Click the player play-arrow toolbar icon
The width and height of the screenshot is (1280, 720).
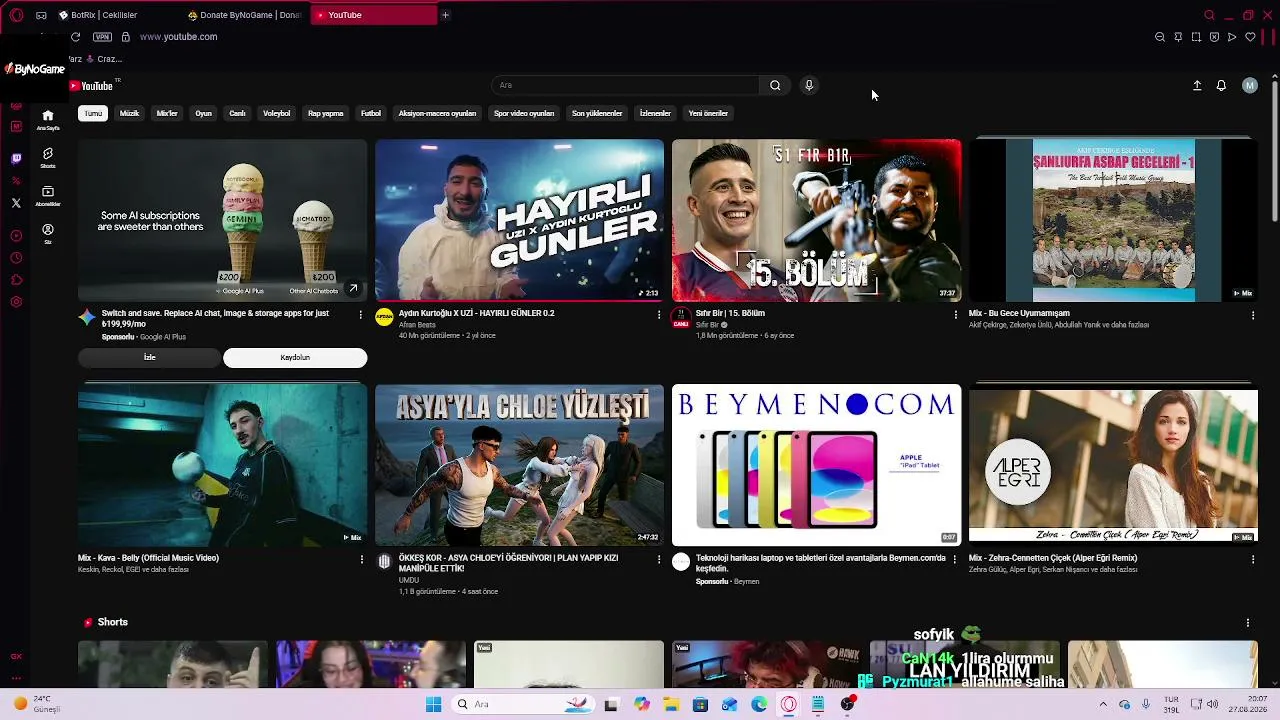click(1232, 37)
